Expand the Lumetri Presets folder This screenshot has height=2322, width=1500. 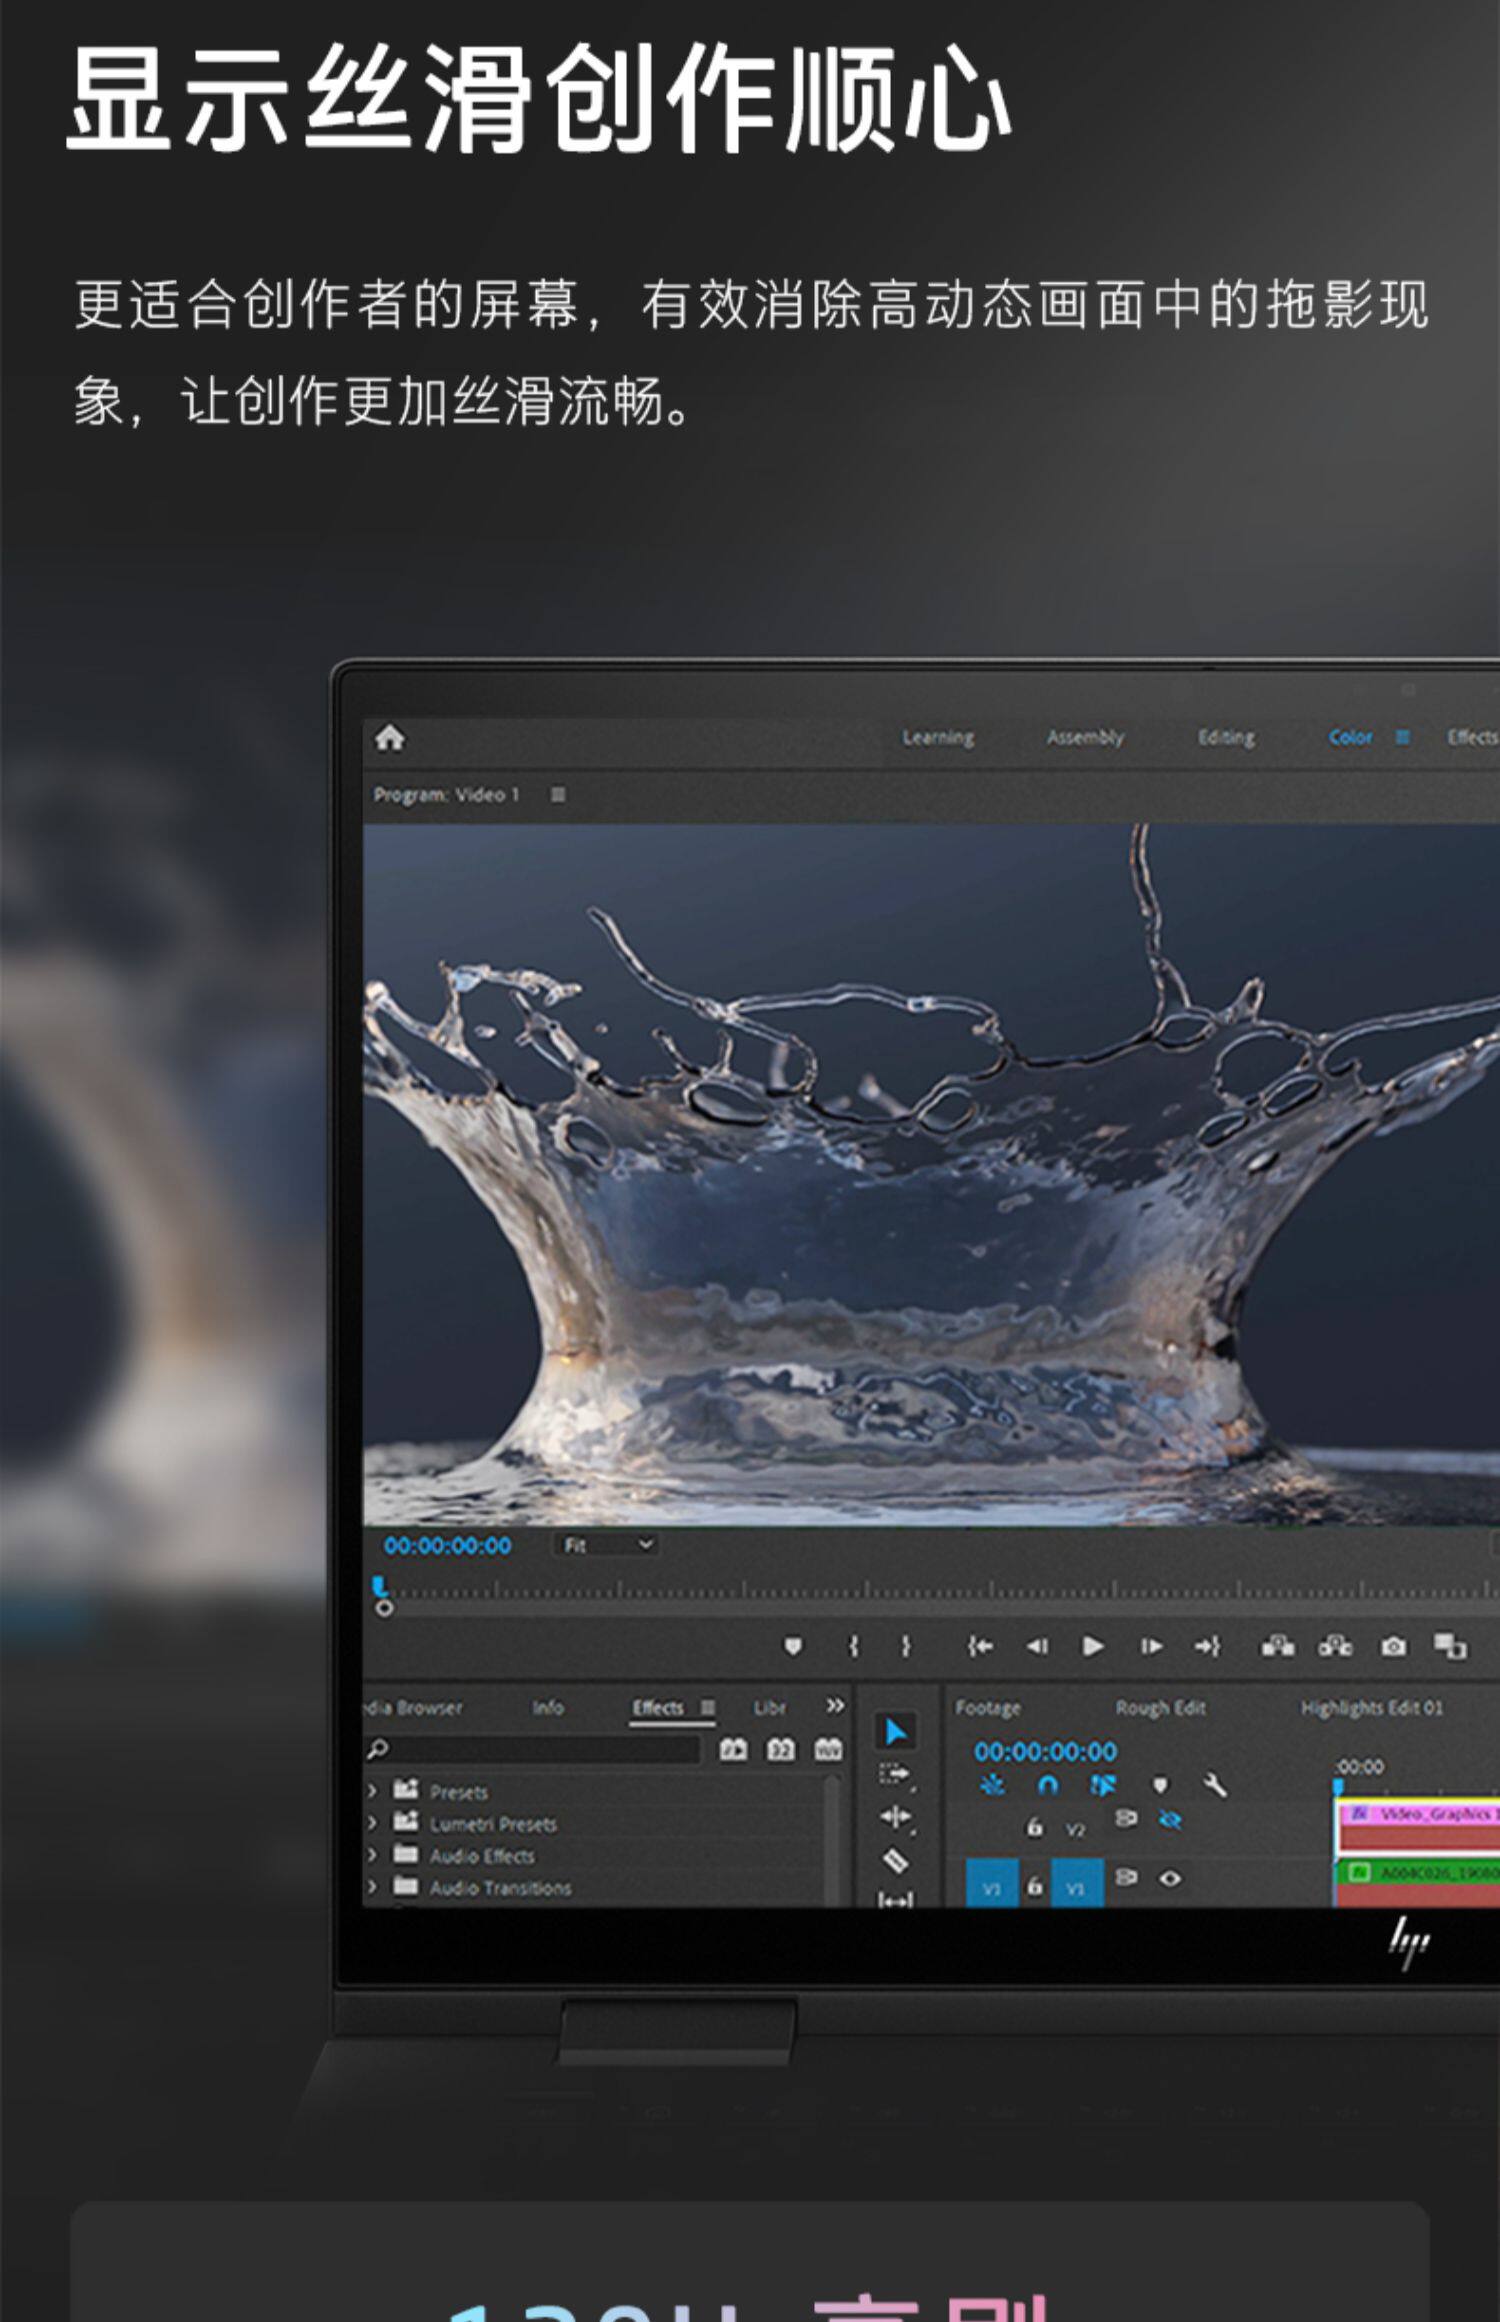point(372,1823)
